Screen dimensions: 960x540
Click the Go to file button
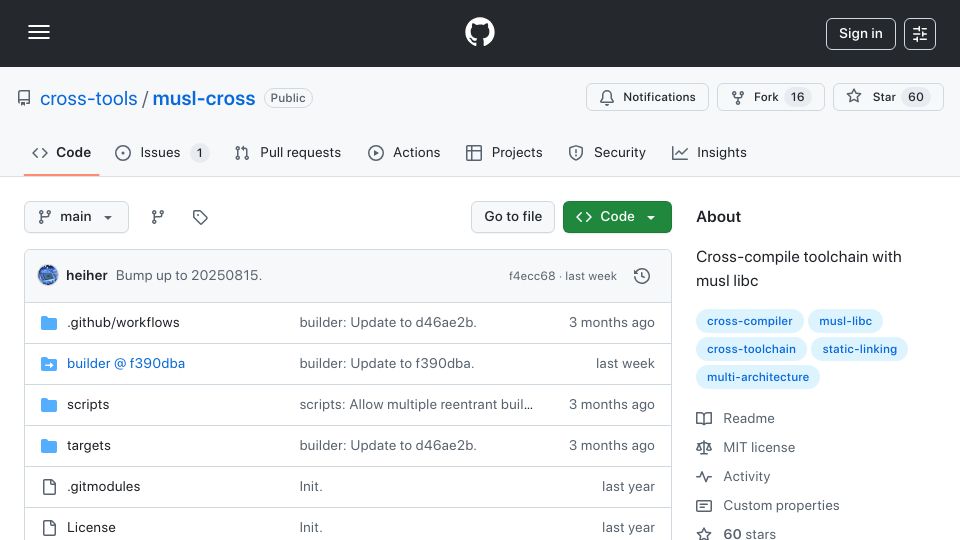pyautogui.click(x=513, y=217)
